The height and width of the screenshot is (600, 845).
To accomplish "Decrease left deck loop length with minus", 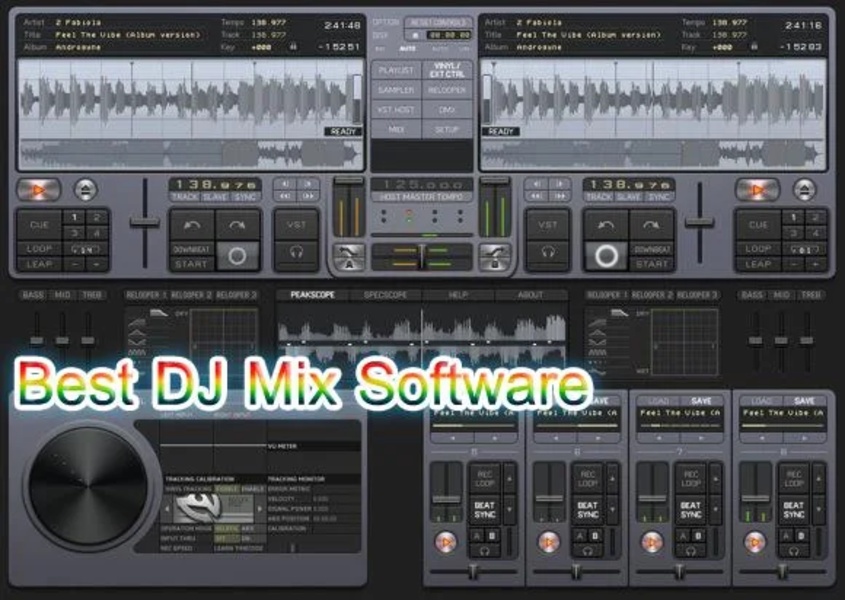I will pyautogui.click(x=75, y=264).
